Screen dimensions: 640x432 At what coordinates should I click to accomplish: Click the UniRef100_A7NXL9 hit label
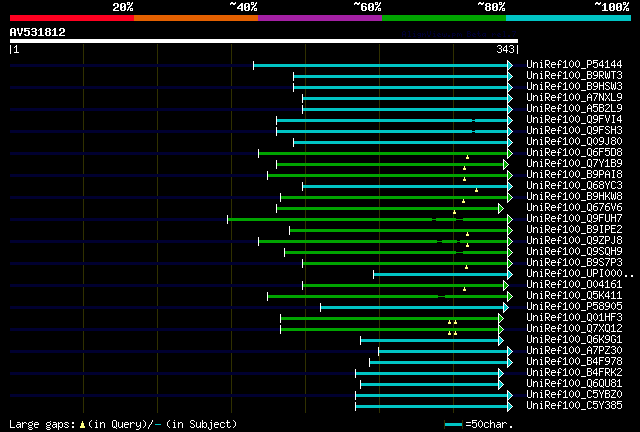(x=574, y=97)
